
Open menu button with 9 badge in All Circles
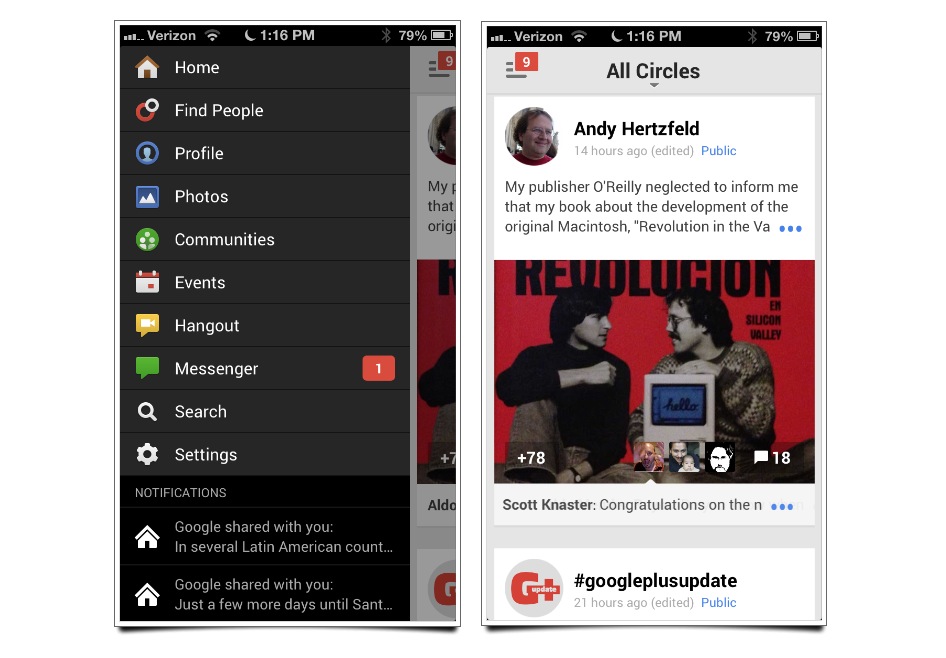click(521, 67)
